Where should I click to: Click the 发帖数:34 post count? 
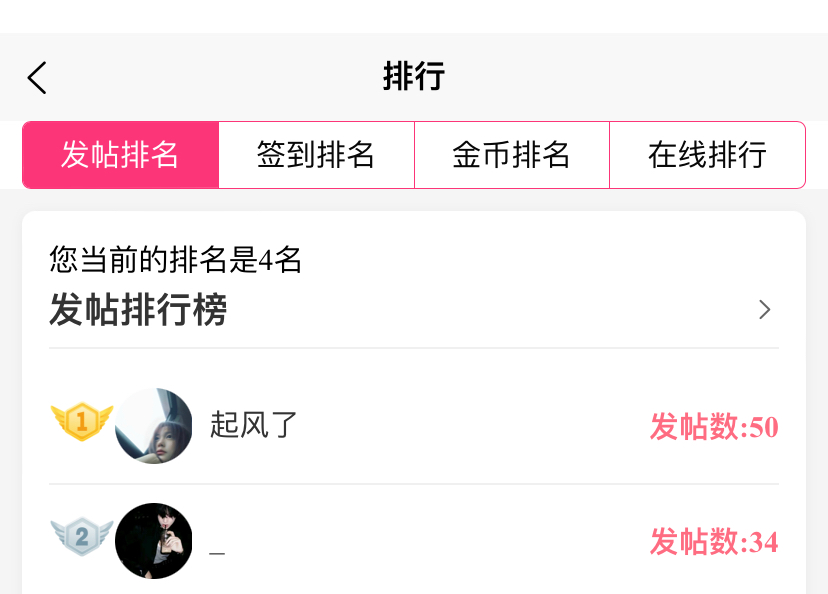(714, 542)
